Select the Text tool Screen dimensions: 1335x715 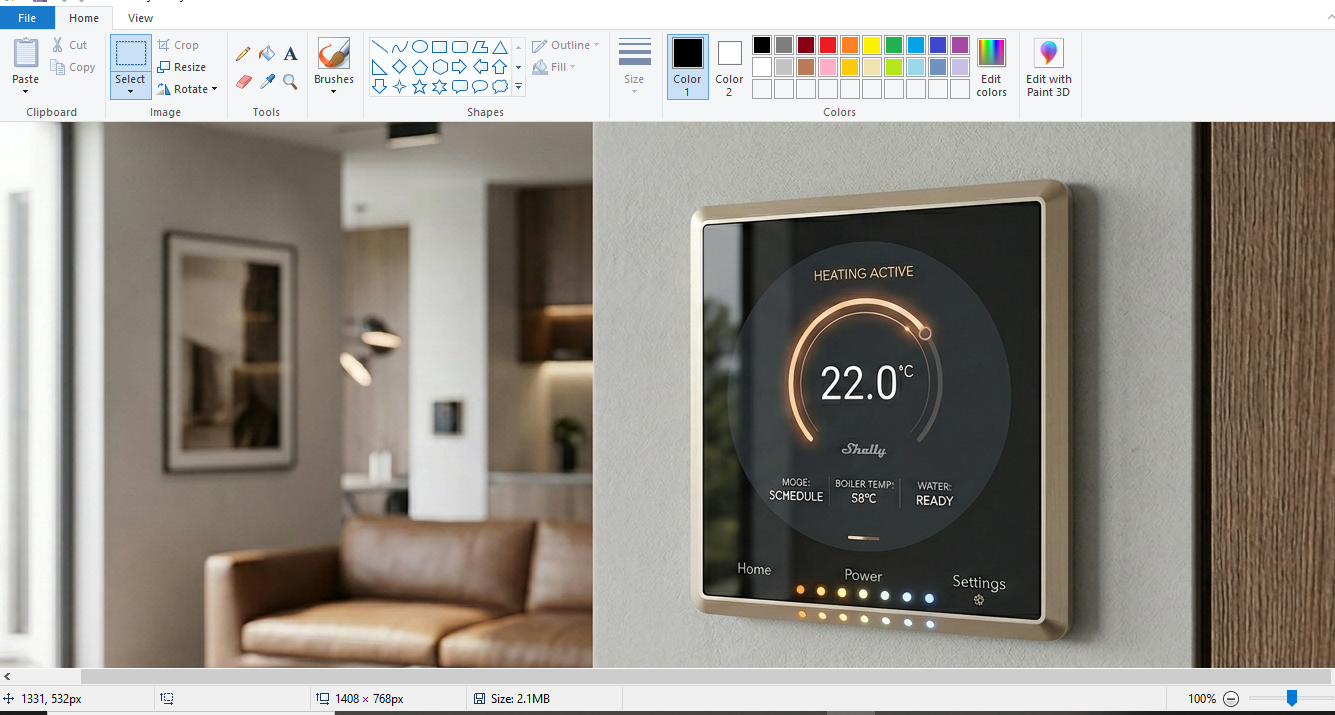coord(290,54)
